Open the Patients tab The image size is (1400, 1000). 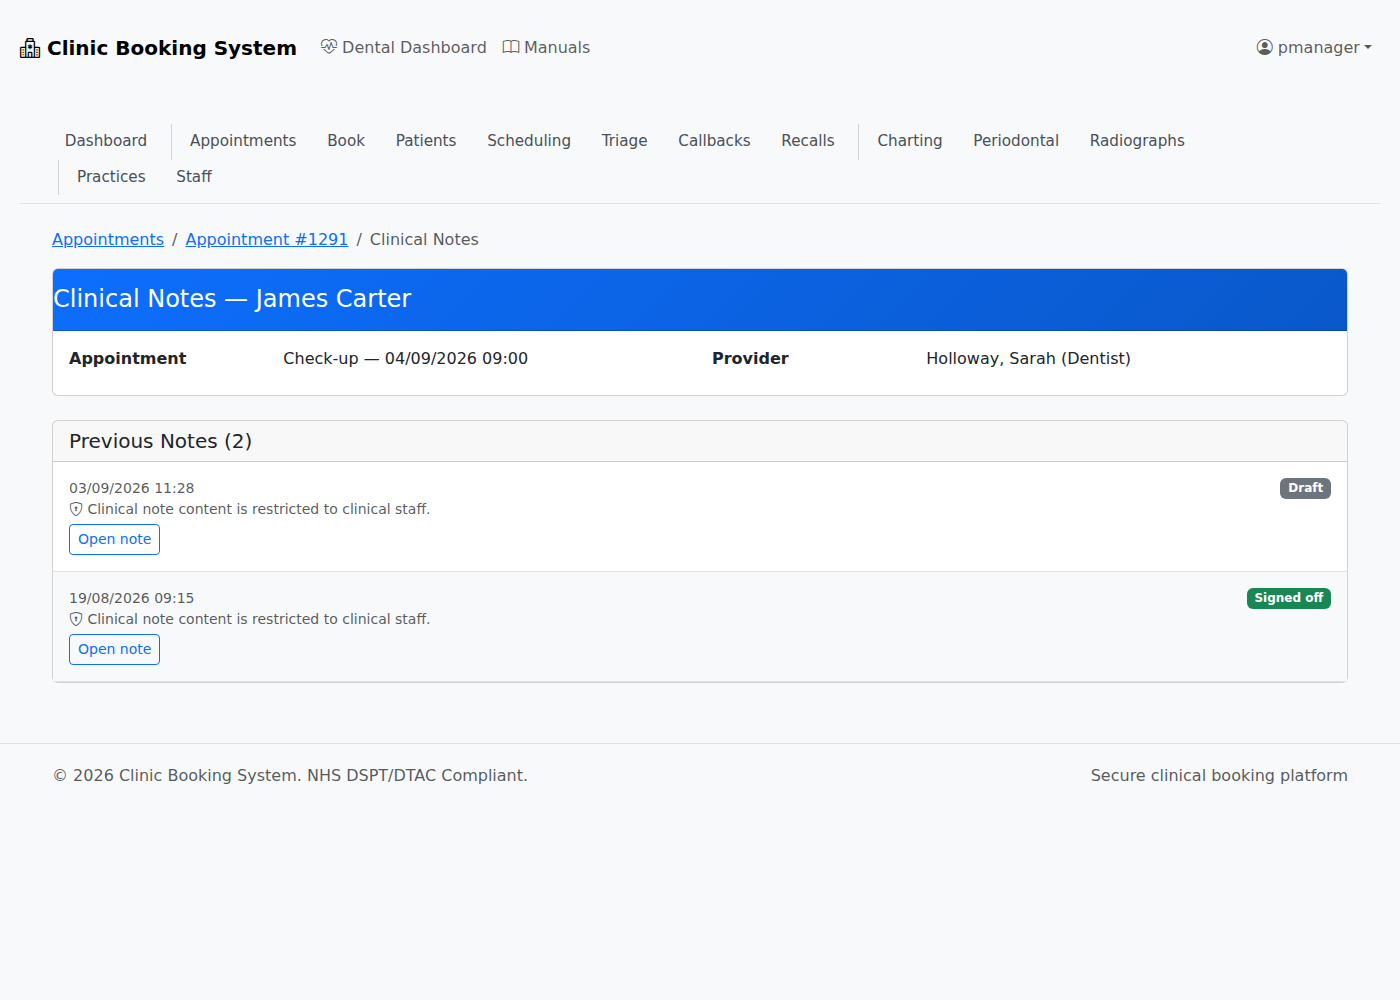426,140
